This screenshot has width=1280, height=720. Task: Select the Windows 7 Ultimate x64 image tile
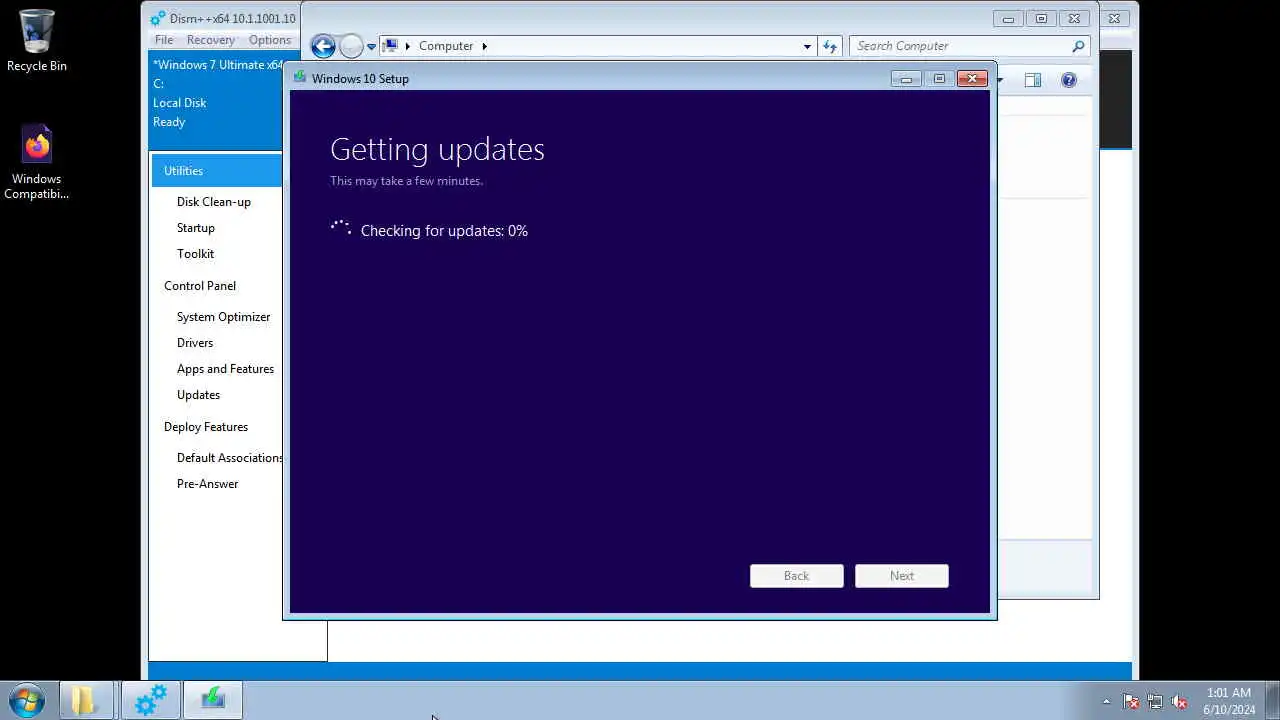[x=217, y=94]
